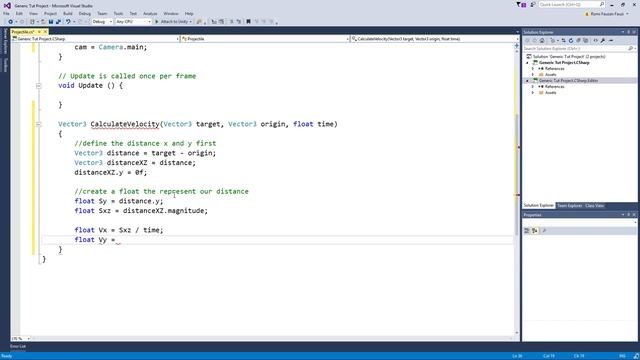The height and width of the screenshot is (360, 640).
Task: Pin the Projectile.cs tab
Action: pos(39,32)
